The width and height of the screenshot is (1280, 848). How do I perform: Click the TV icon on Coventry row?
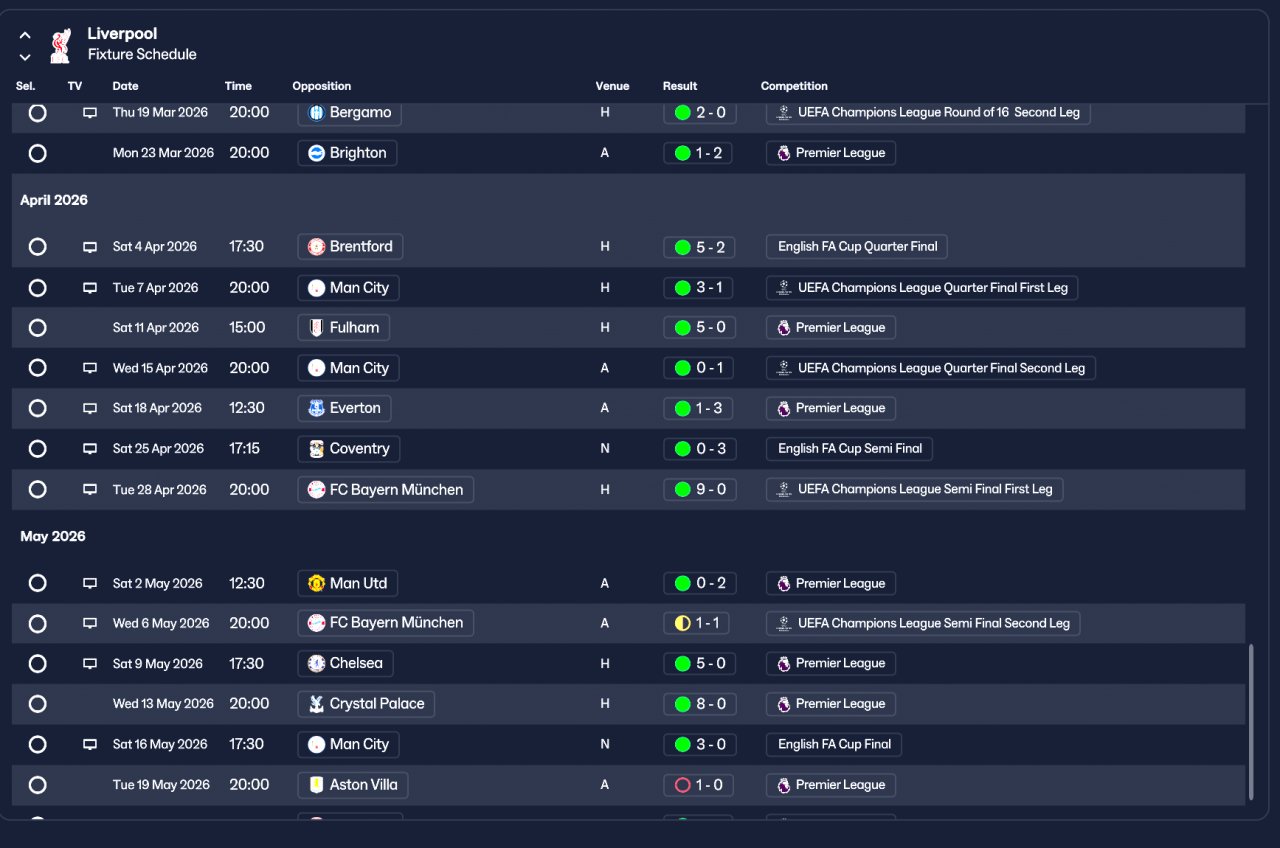coord(90,449)
